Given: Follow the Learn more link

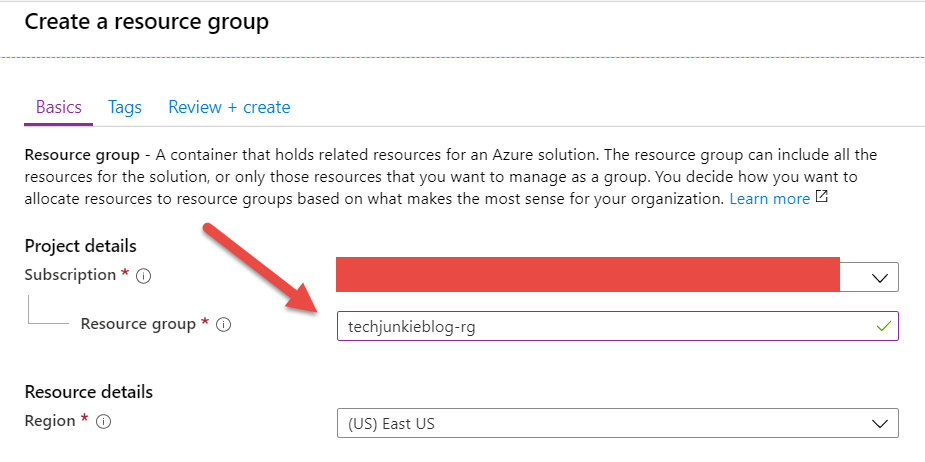Looking at the screenshot, I should pos(769,198).
